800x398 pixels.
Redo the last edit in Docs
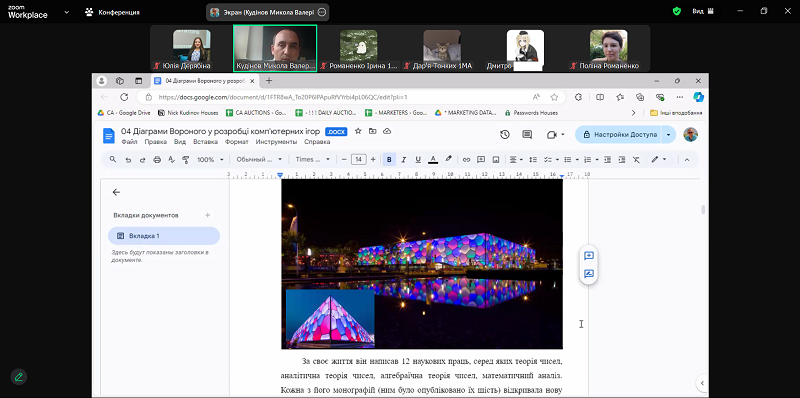tap(142, 160)
